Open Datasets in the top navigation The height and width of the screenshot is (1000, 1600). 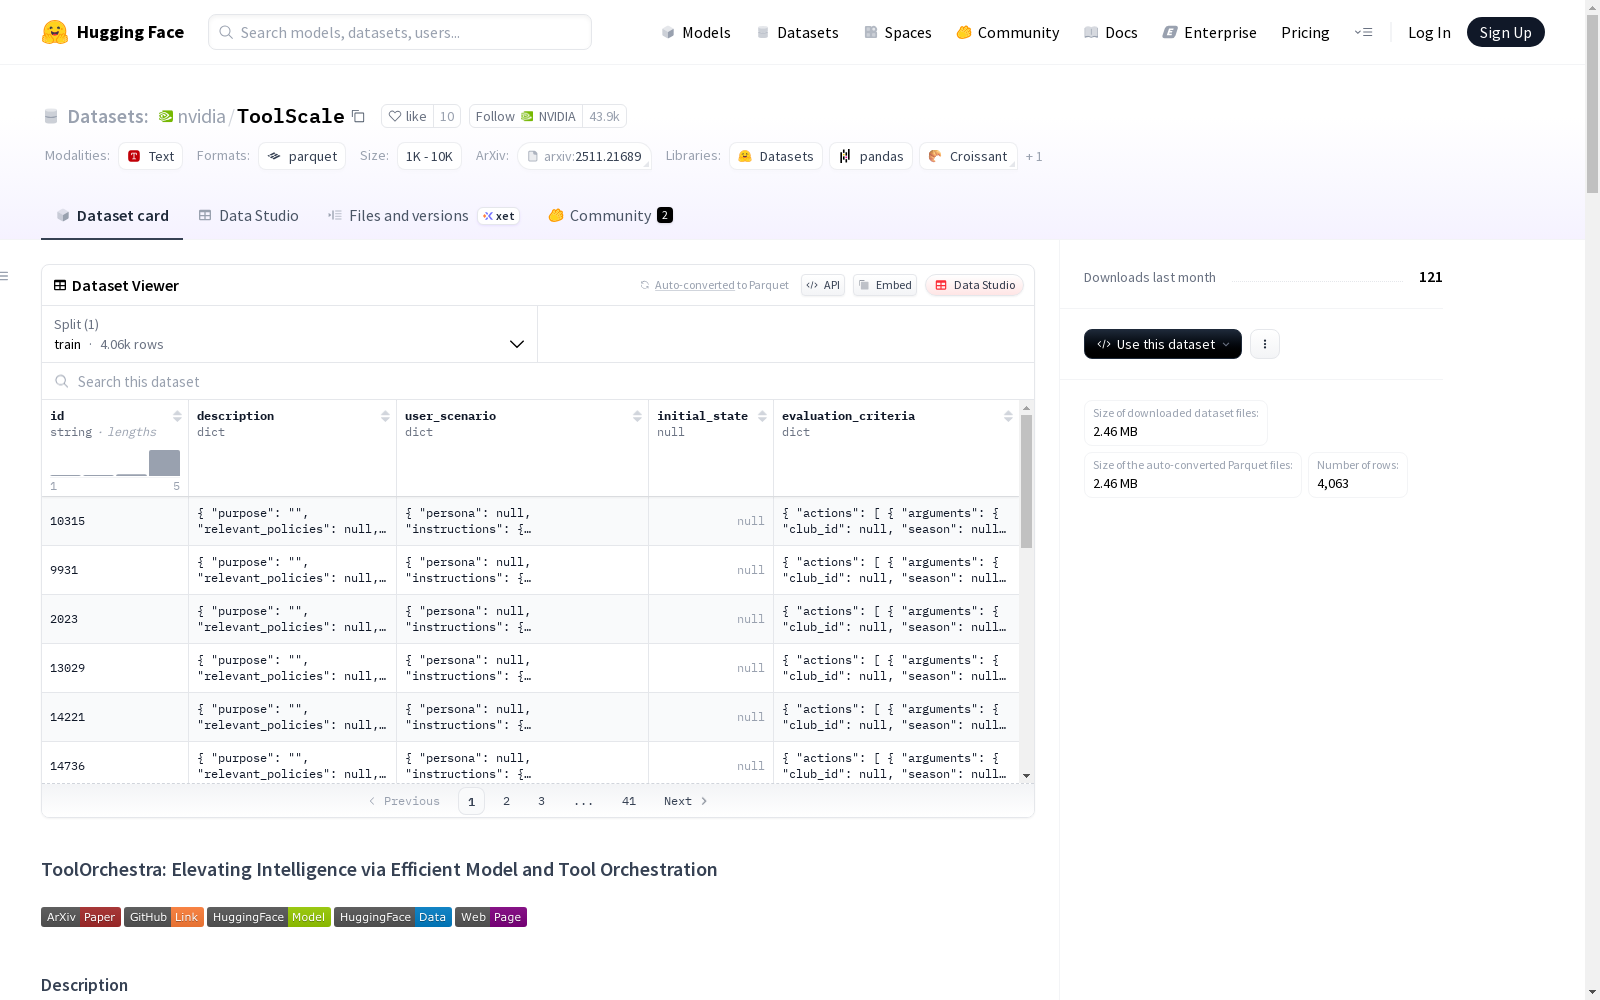click(x=797, y=32)
